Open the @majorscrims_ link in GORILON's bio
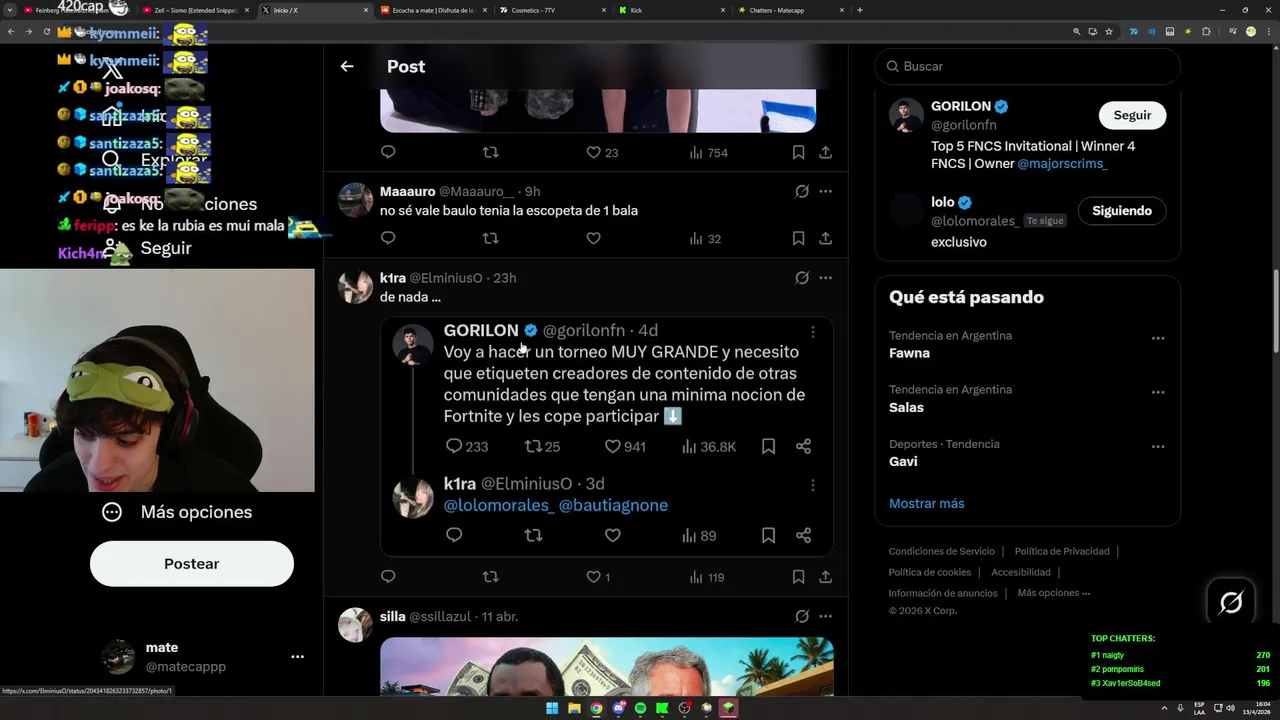The height and width of the screenshot is (720, 1280). (1062, 164)
